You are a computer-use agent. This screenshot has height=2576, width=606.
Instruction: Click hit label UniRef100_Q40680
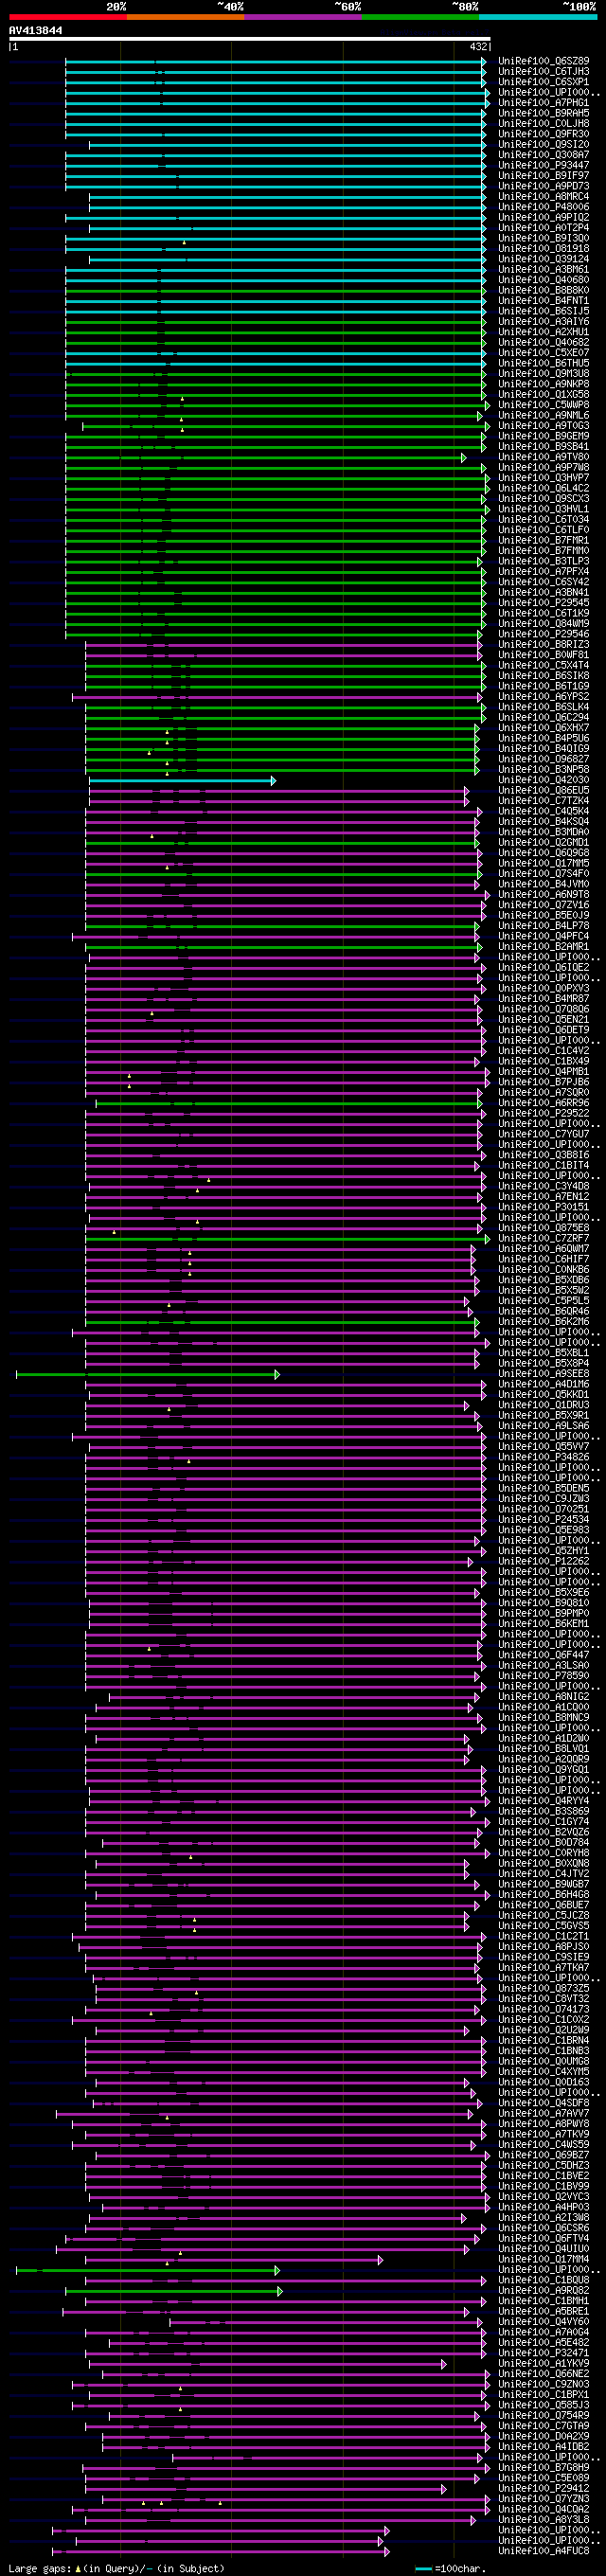544,280
